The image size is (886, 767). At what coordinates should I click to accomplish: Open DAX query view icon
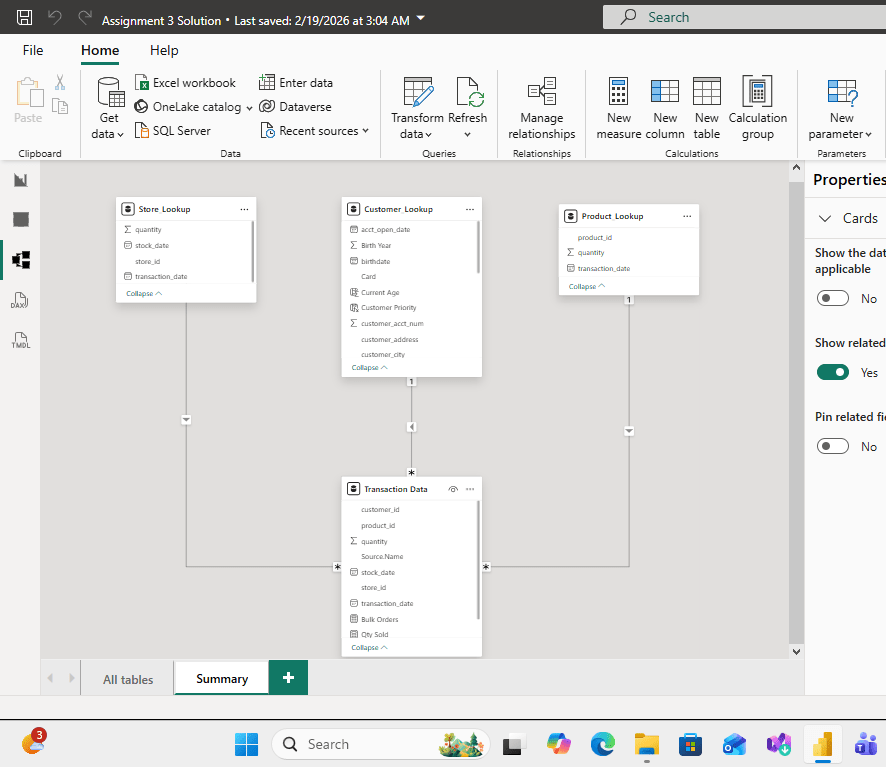(20, 301)
